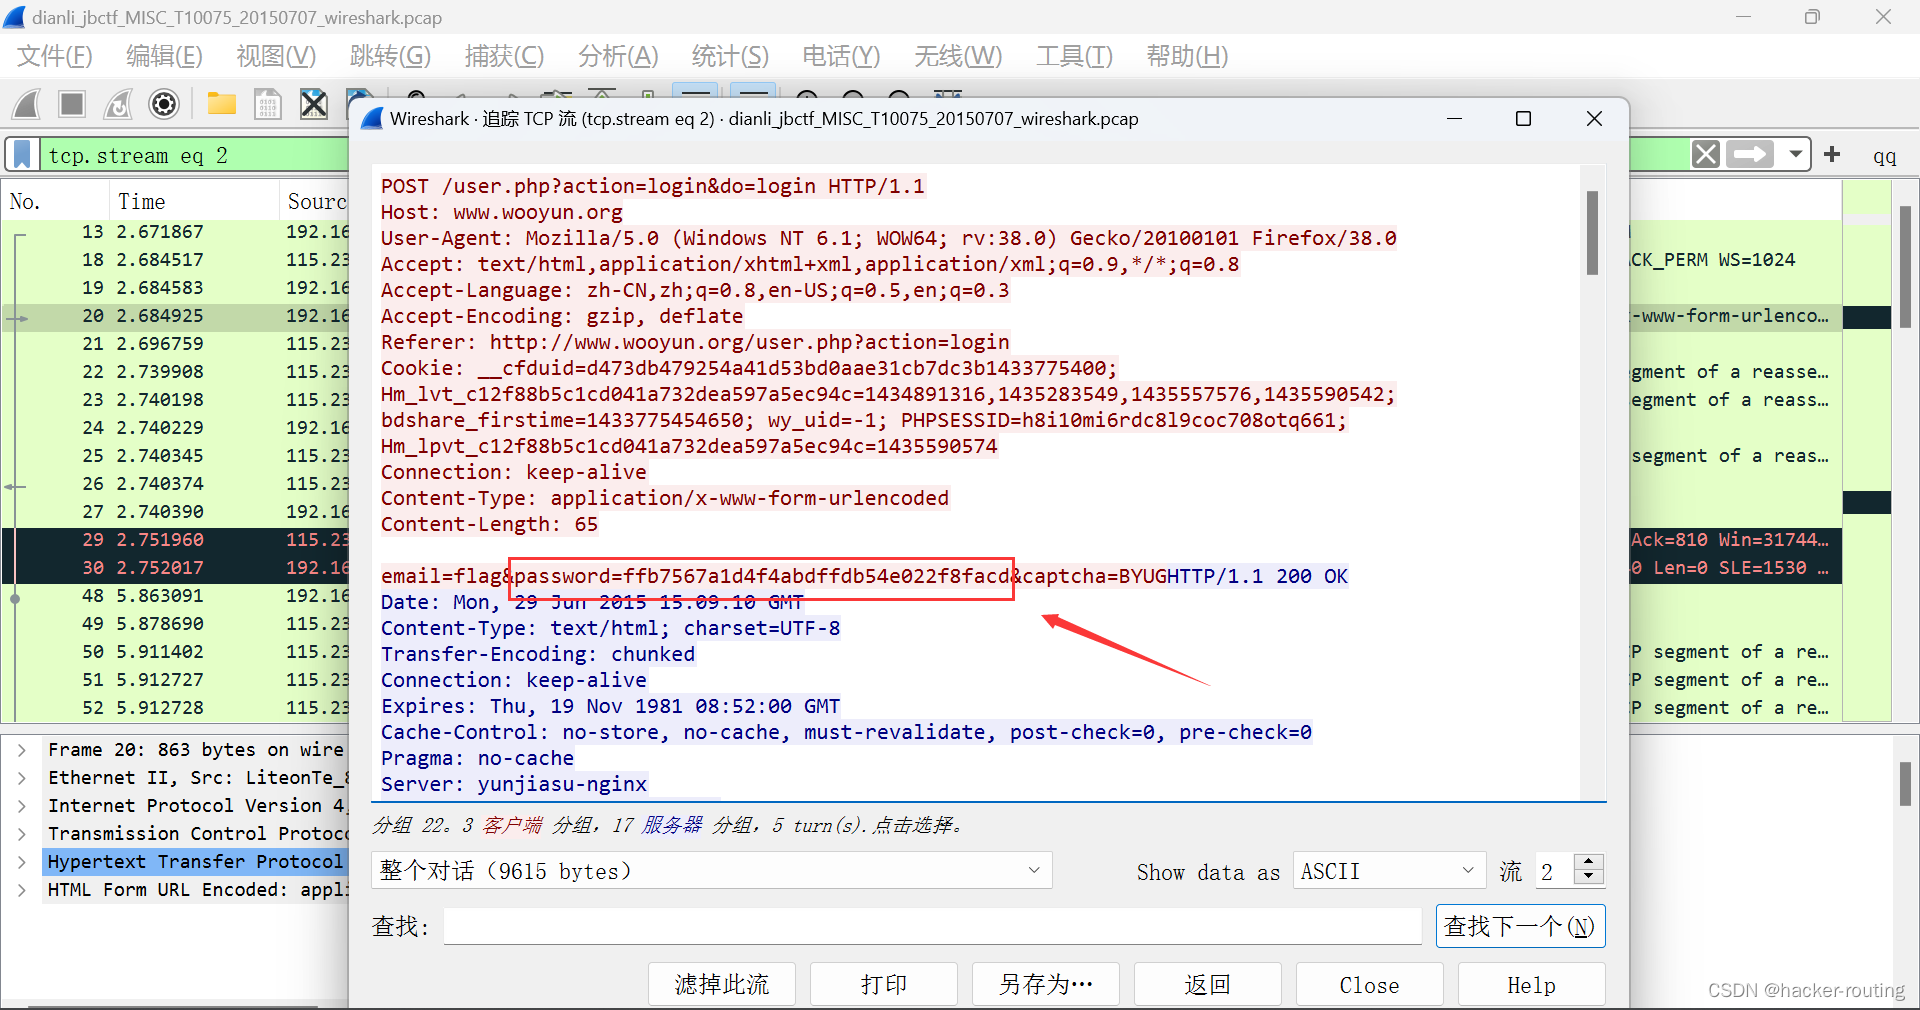Clear the display filter with X button
The height and width of the screenshot is (1010, 1920).
[1706, 154]
